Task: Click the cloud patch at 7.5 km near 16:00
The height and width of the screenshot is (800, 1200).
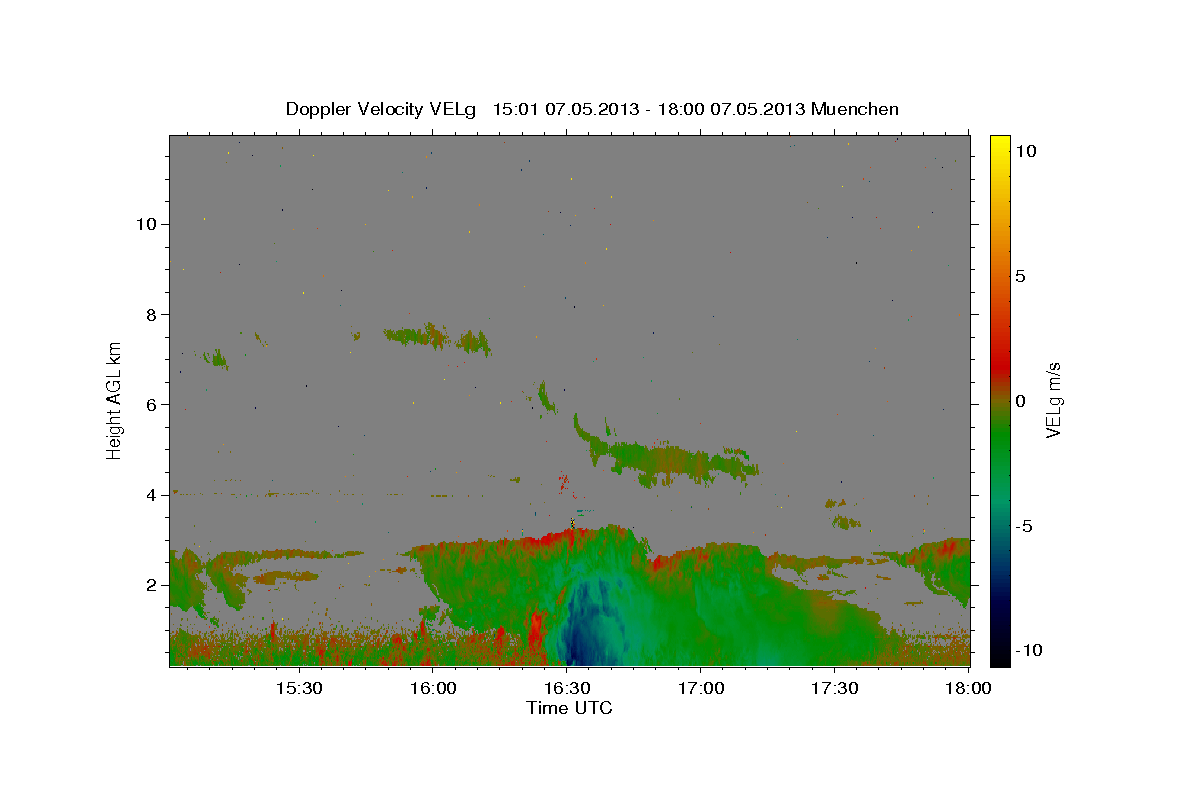Action: (437, 337)
